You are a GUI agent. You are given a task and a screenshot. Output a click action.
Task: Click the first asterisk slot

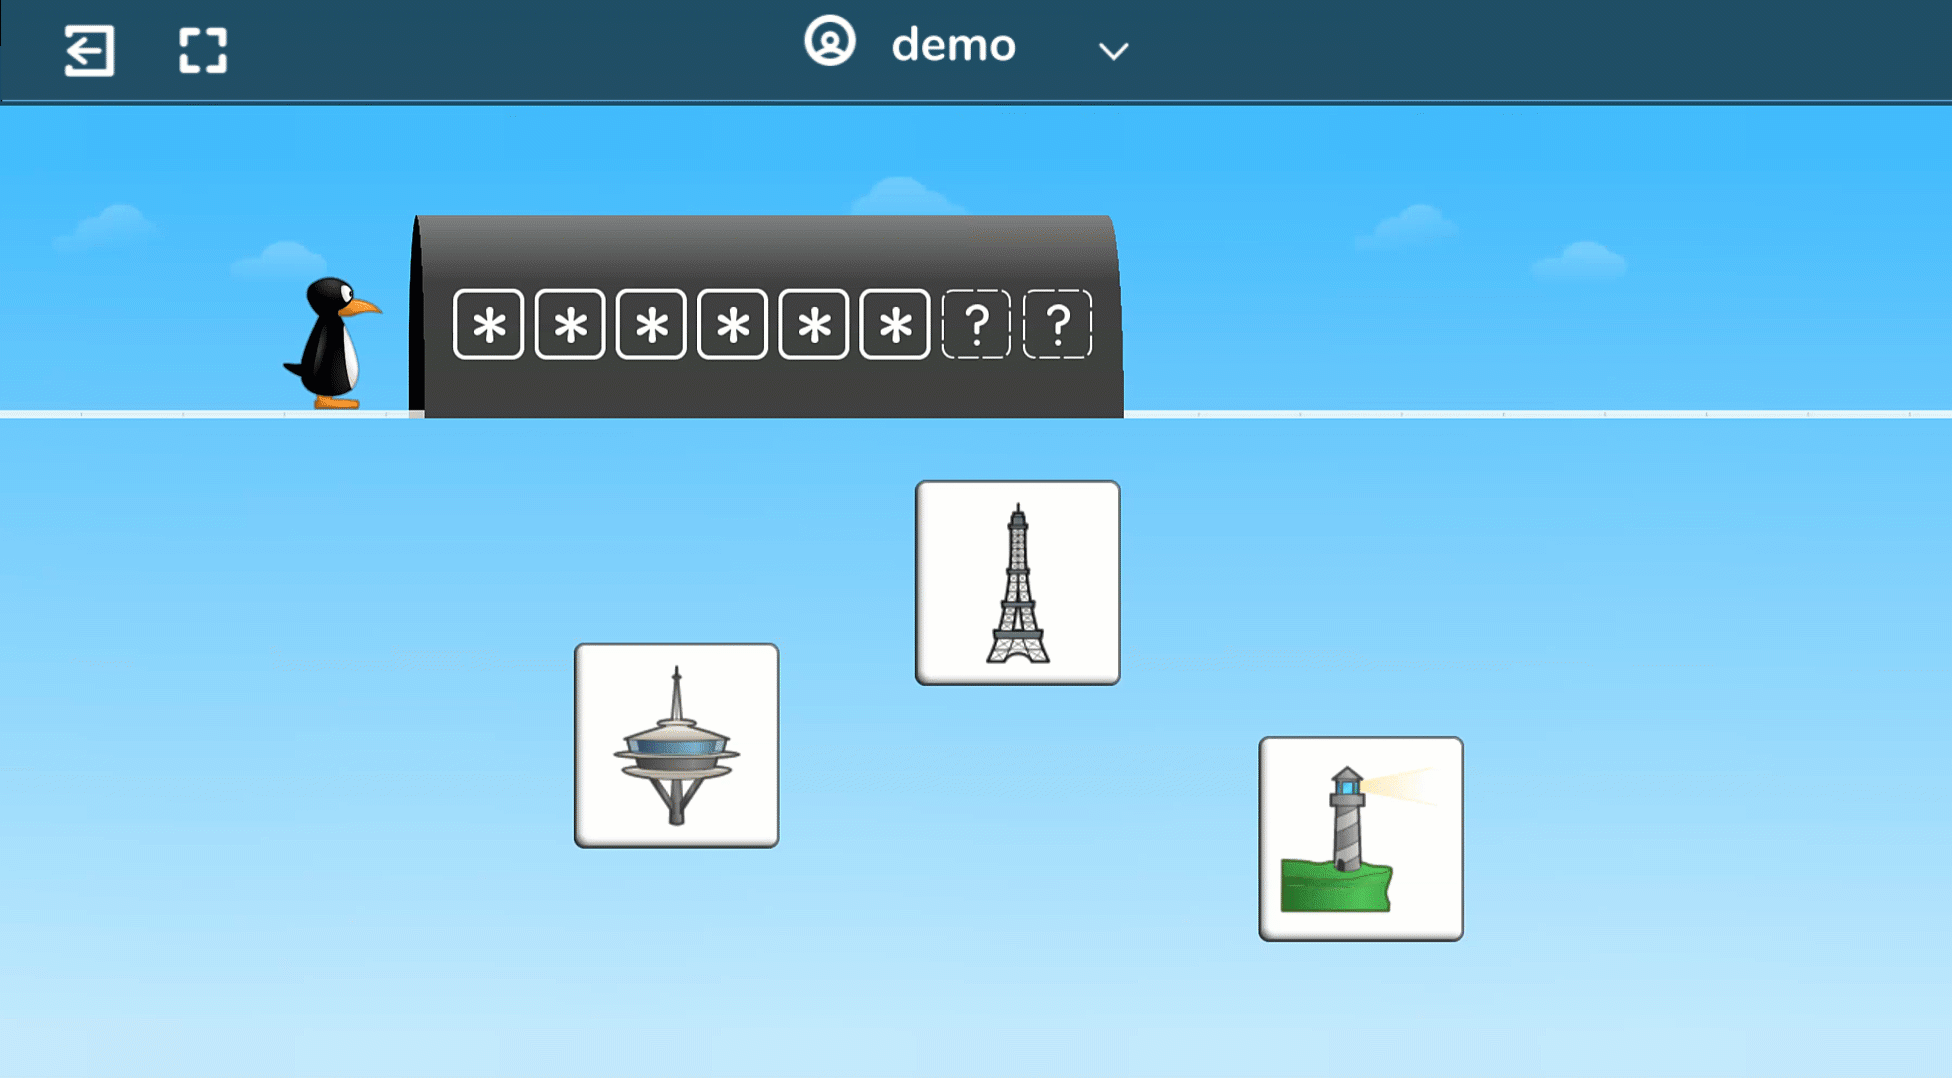(488, 325)
